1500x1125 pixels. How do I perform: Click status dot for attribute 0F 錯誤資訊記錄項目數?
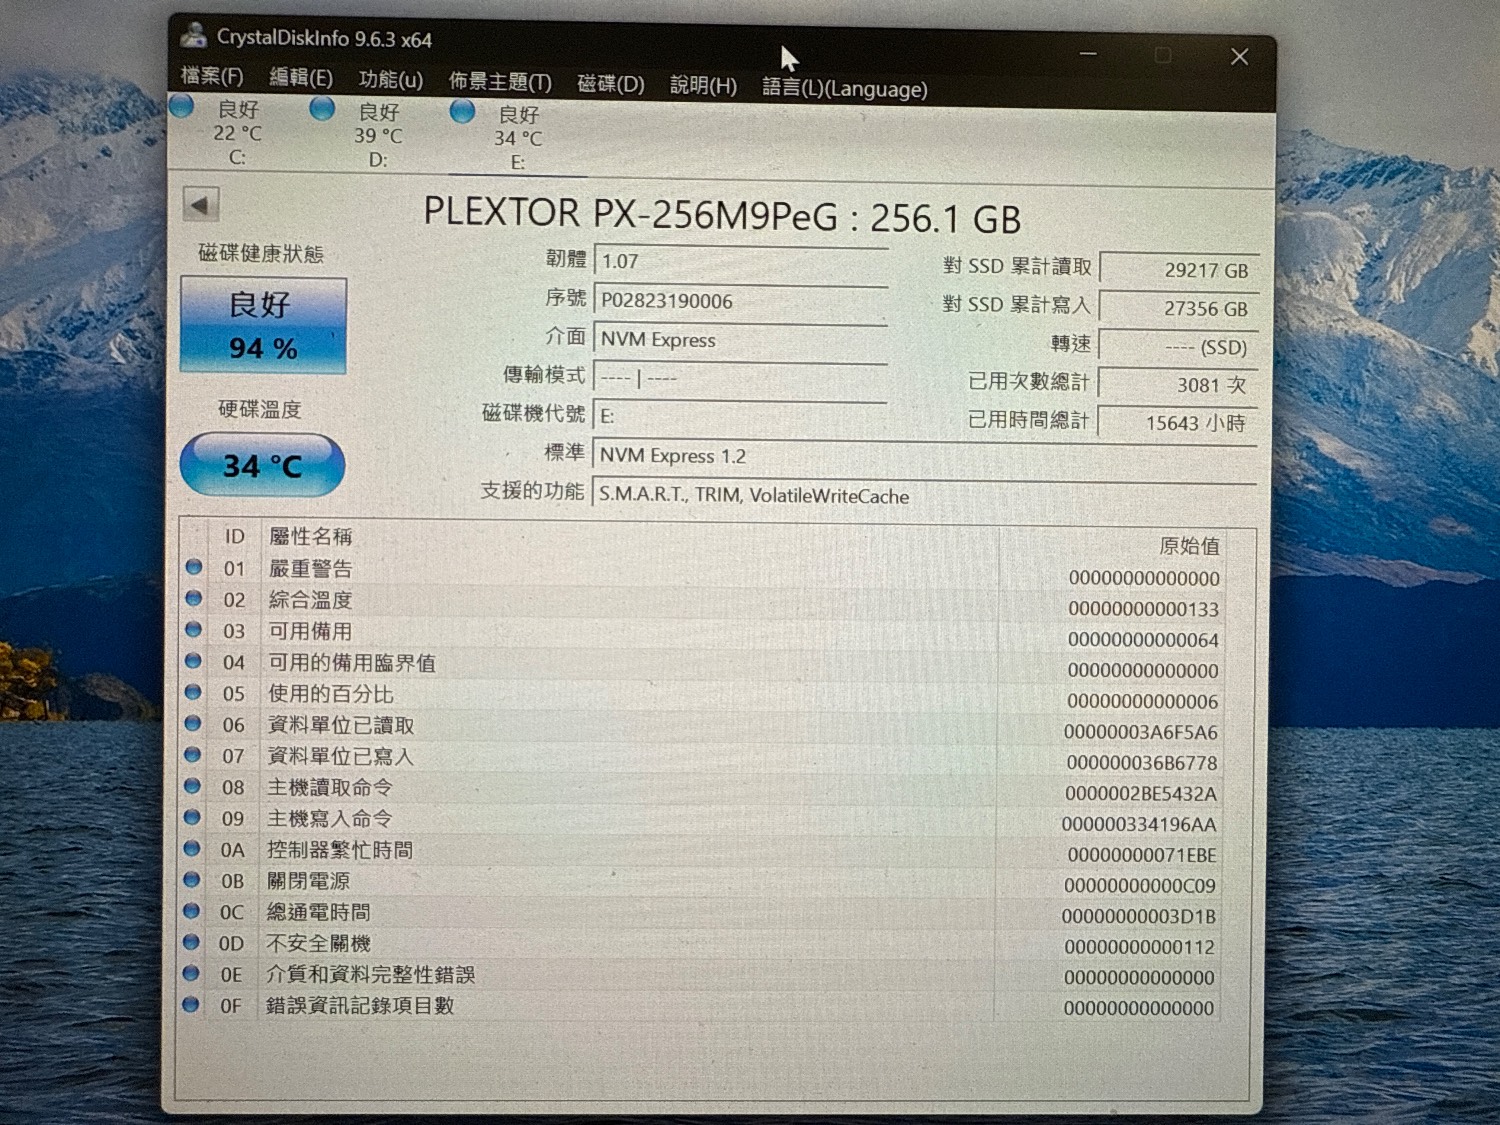pyautogui.click(x=191, y=1004)
